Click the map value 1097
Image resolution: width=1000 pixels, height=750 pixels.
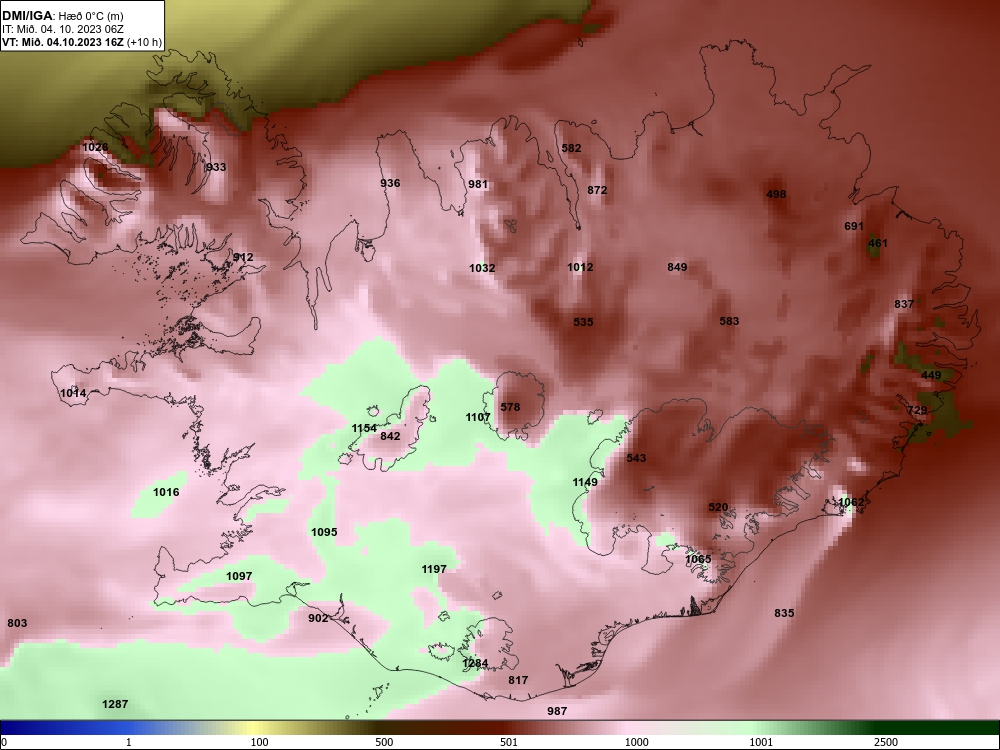coord(239,577)
